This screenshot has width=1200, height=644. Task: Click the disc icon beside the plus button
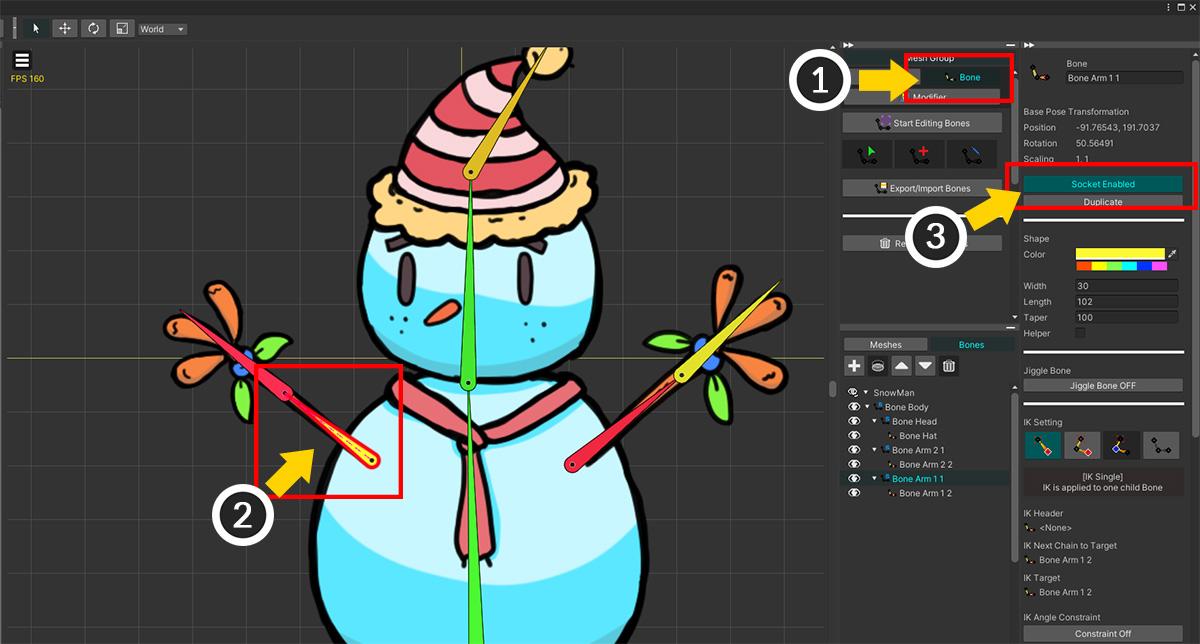[878, 366]
